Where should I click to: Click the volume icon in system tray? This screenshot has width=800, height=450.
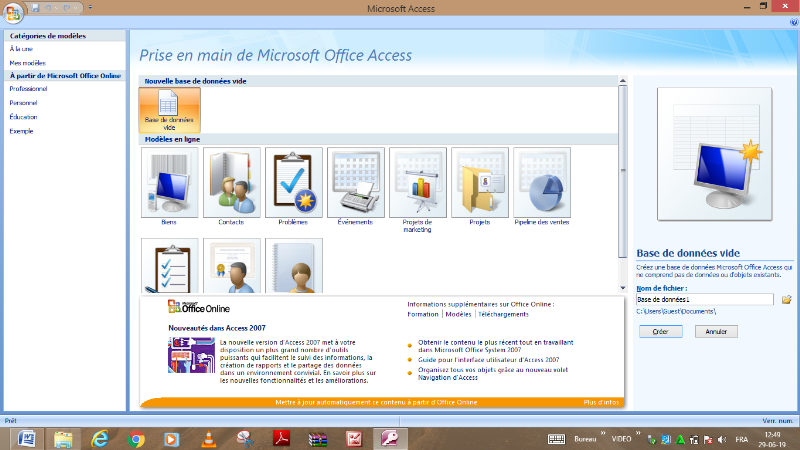(x=721, y=439)
